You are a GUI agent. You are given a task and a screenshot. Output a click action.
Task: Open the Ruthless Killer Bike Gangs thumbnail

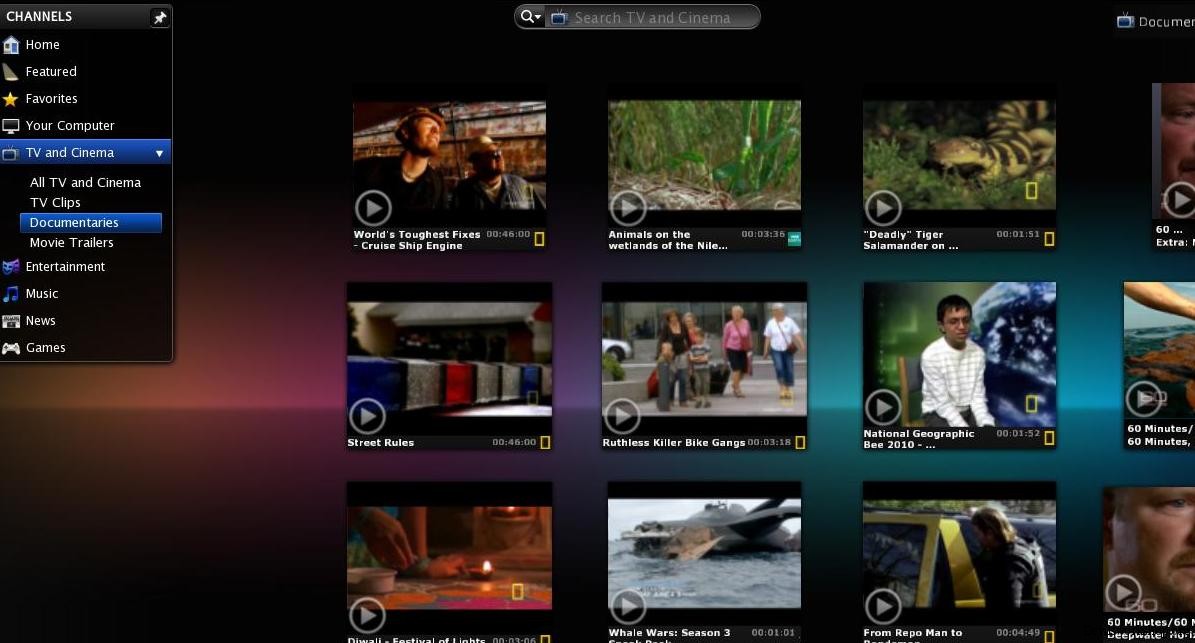pyautogui.click(x=704, y=358)
